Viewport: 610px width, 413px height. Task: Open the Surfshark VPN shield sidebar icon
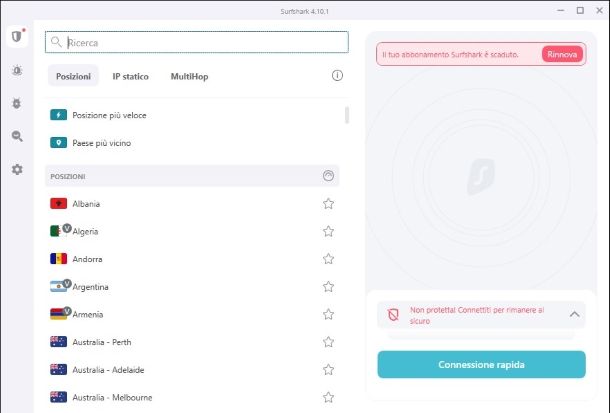[16, 38]
